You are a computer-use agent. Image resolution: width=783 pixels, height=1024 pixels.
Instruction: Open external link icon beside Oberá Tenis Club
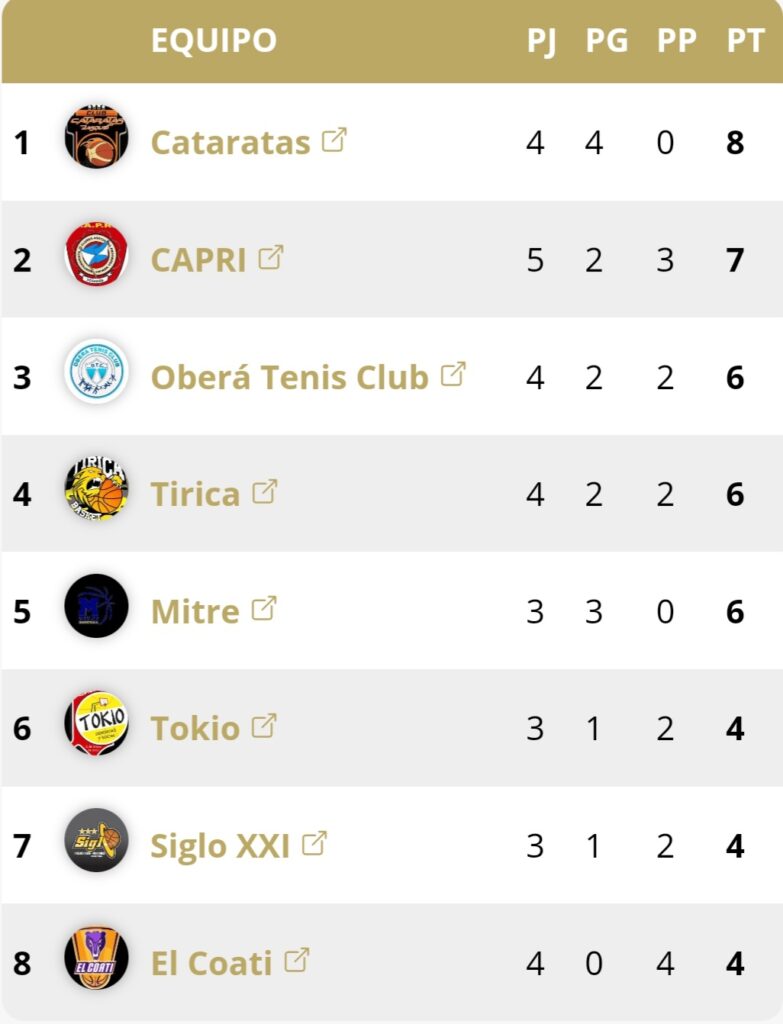(x=453, y=374)
